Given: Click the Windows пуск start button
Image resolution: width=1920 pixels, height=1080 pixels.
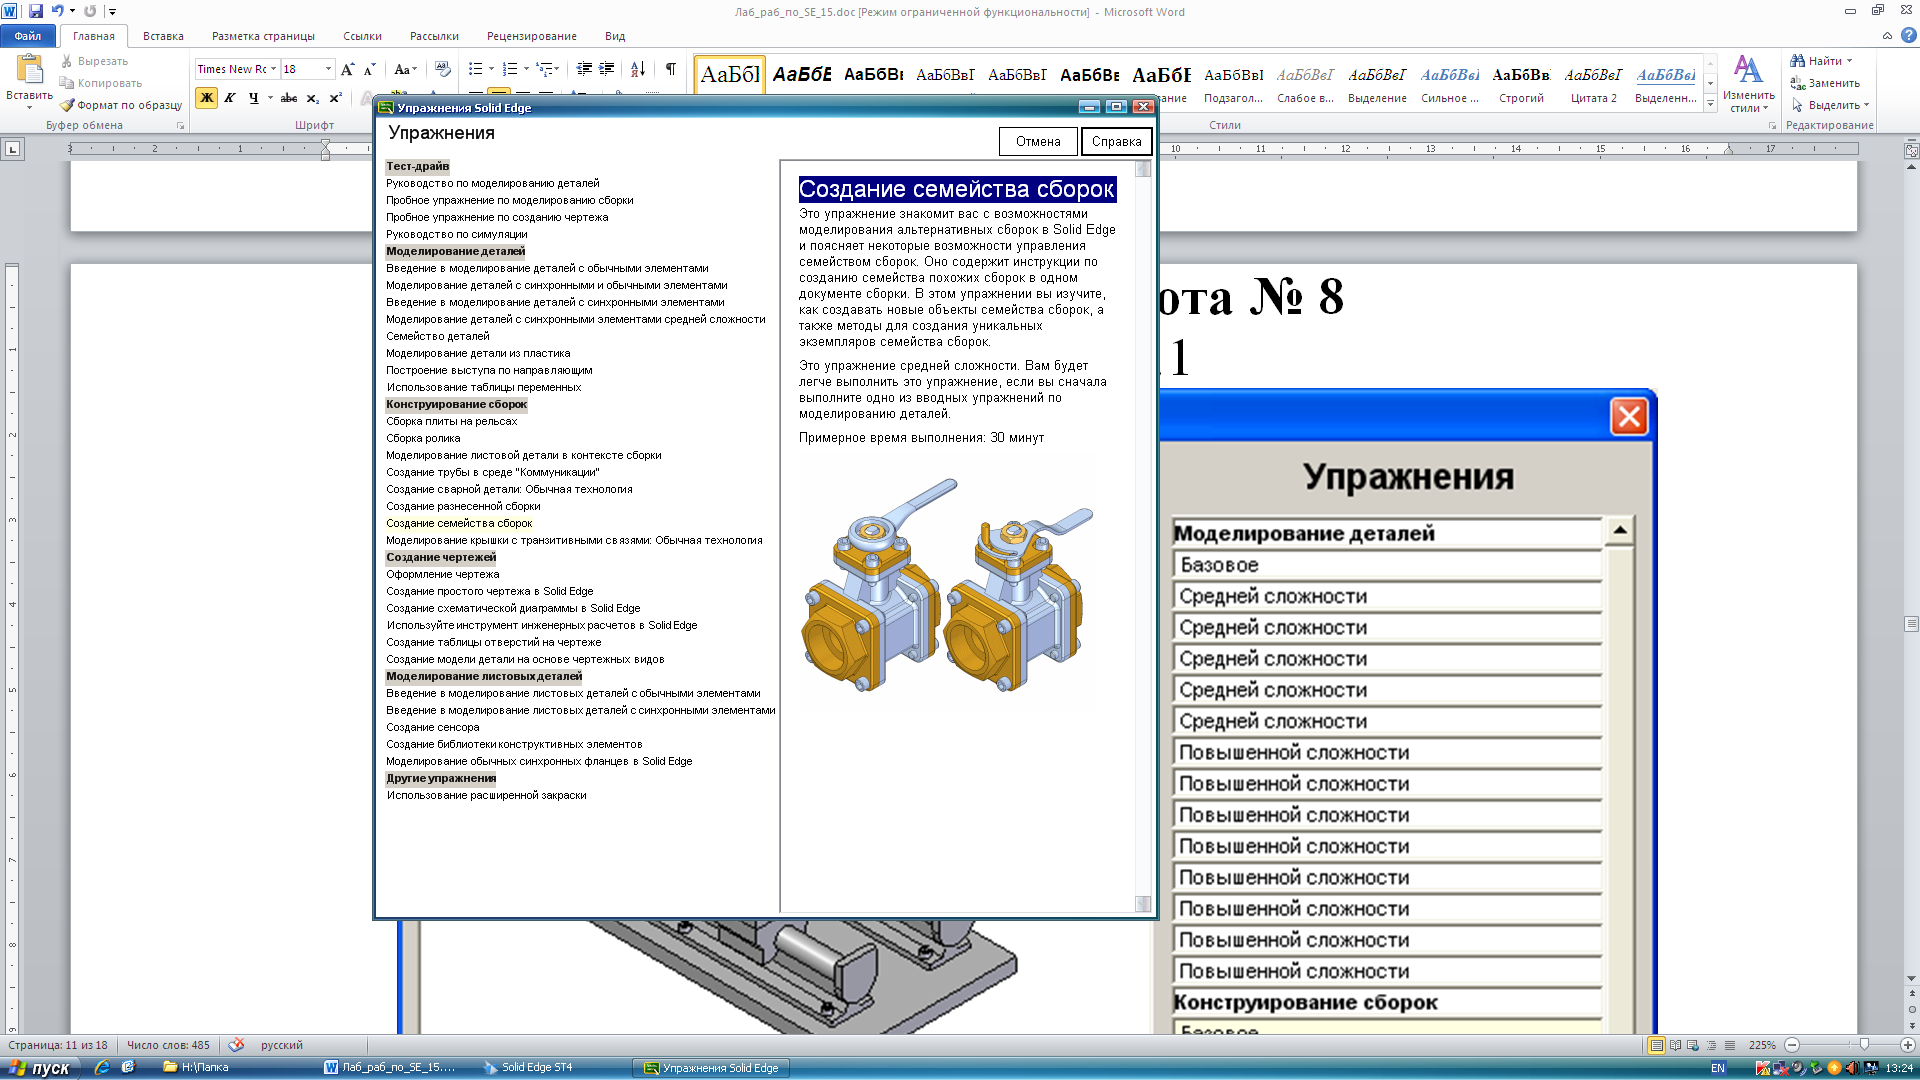Looking at the screenshot, I should (40, 1068).
